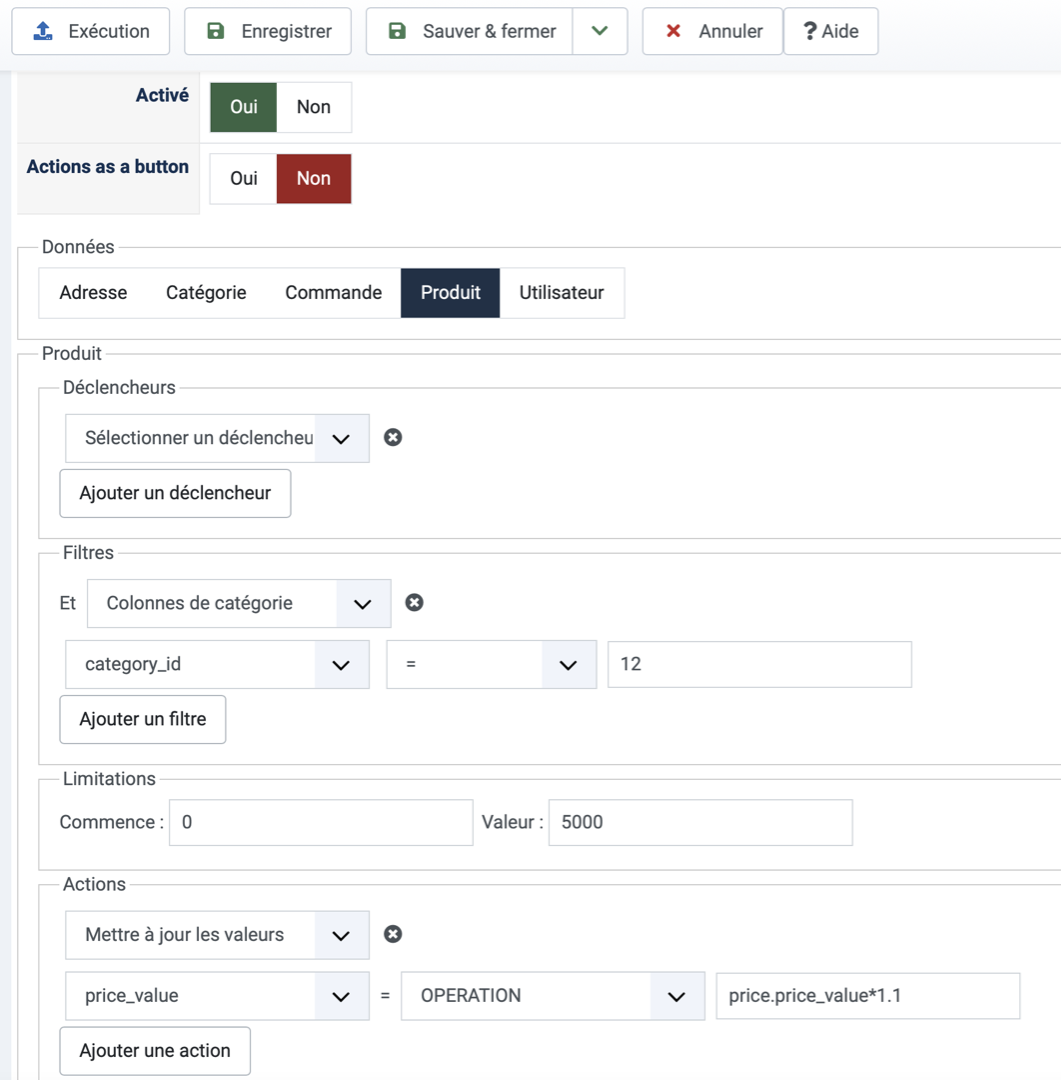
Task: Click Ajouter une action button
Action: coord(155,1051)
